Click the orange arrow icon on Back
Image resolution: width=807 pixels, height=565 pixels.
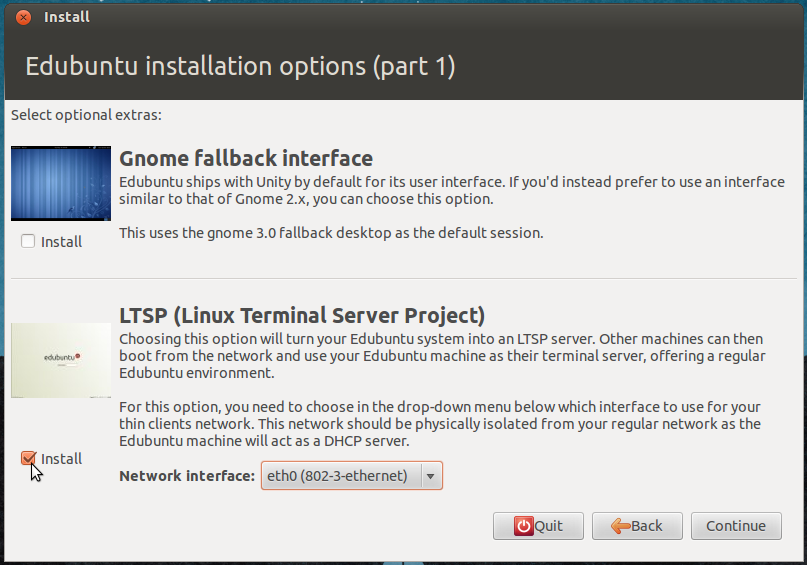pyautogui.click(x=620, y=526)
